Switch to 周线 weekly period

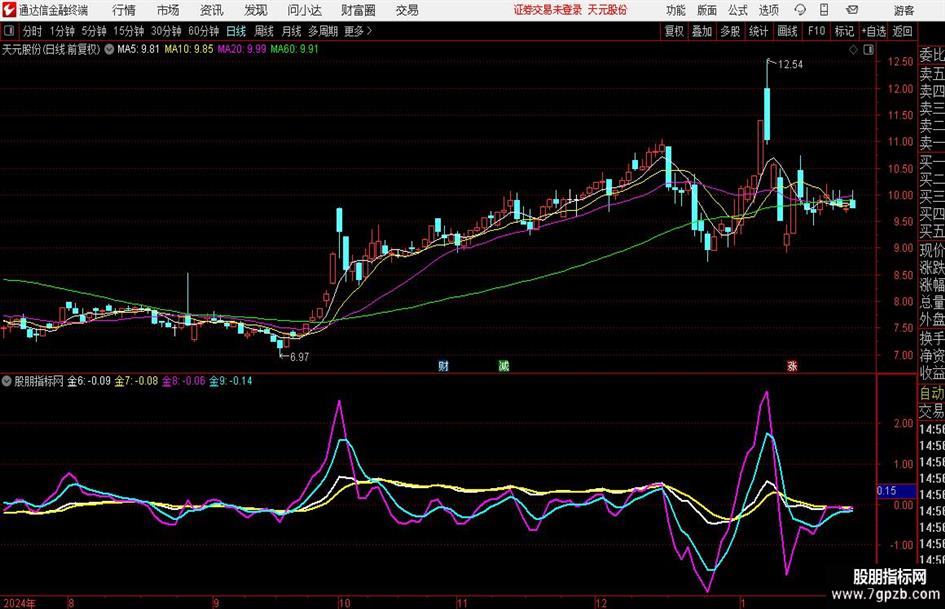[264, 31]
